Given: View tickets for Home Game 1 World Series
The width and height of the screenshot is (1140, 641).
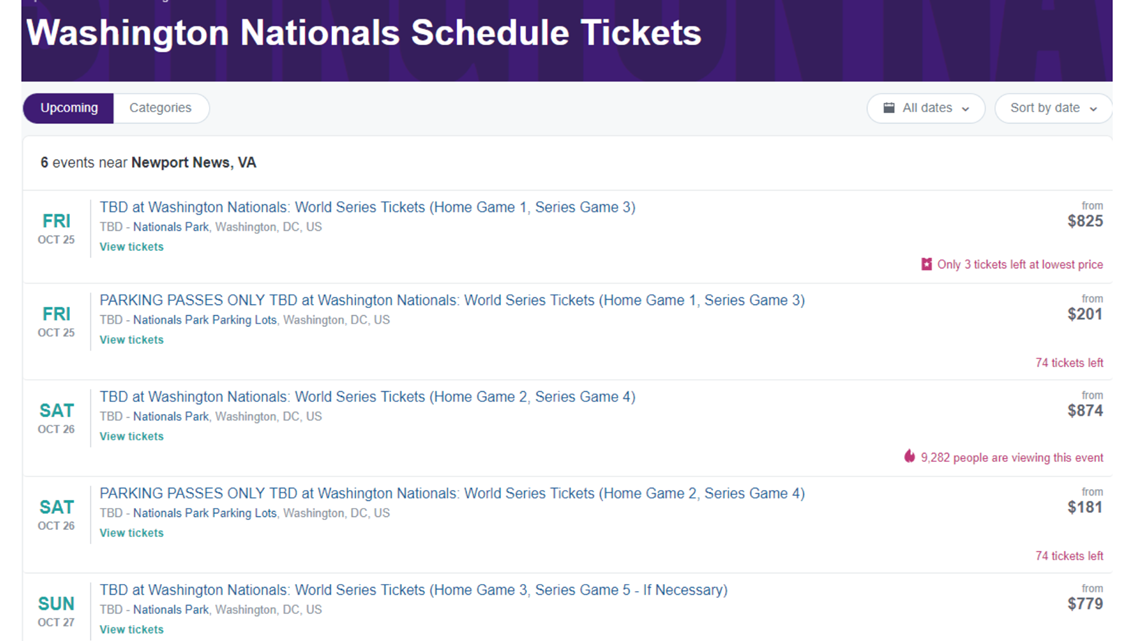Looking at the screenshot, I should pos(132,247).
